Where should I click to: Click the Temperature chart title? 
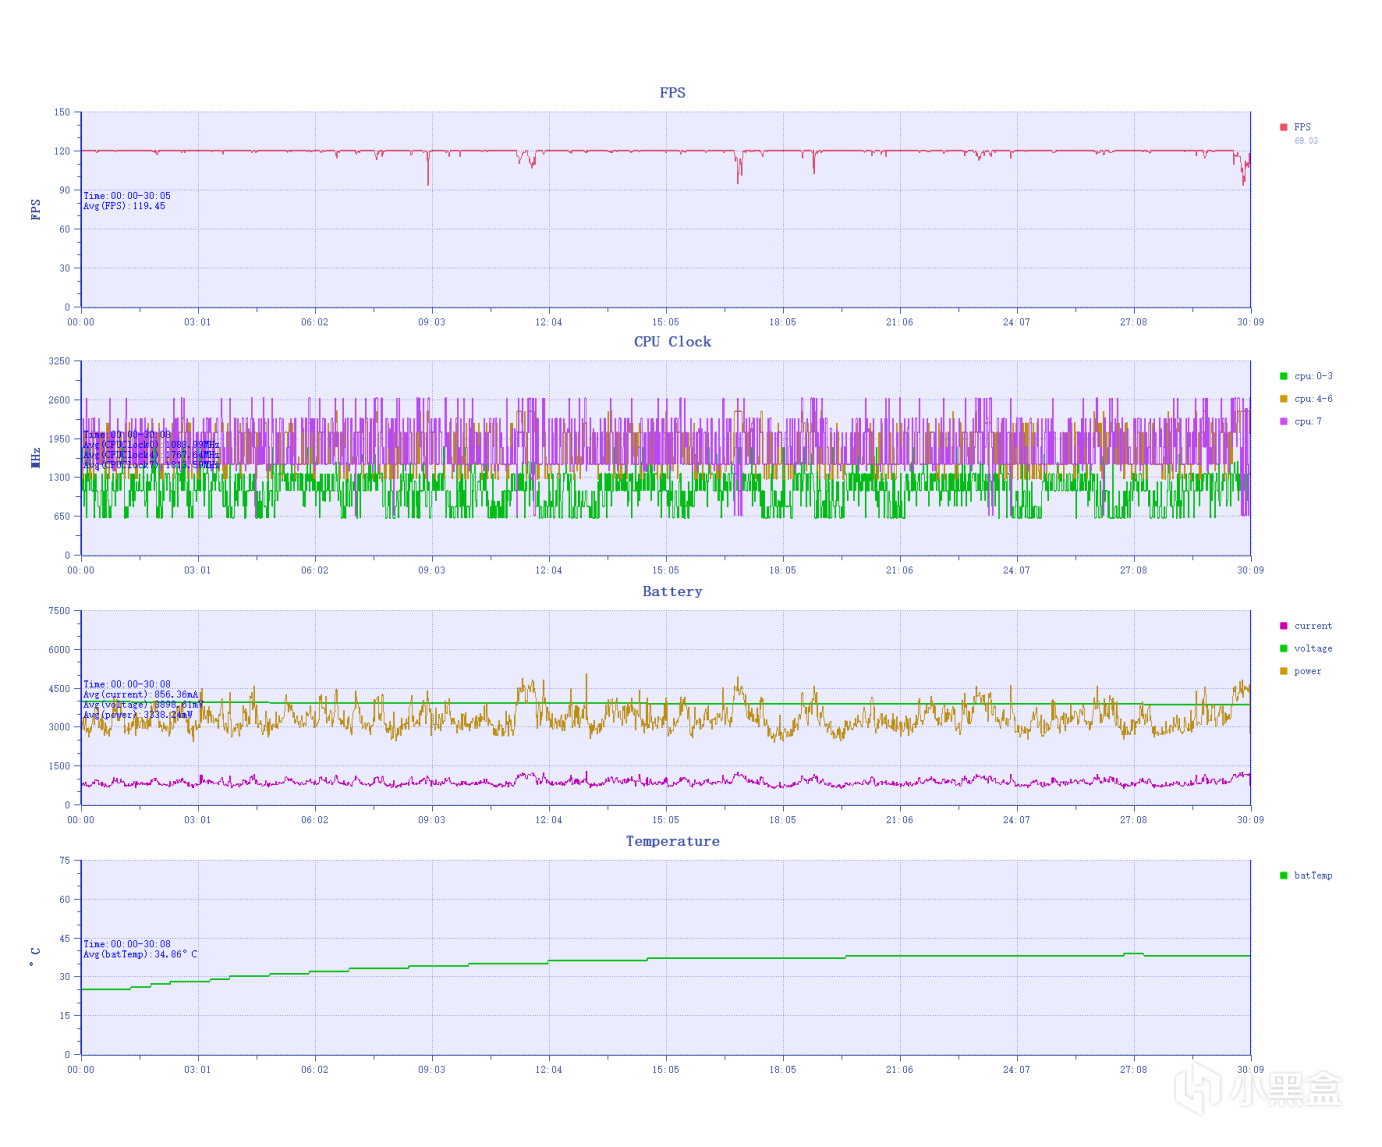coord(672,841)
